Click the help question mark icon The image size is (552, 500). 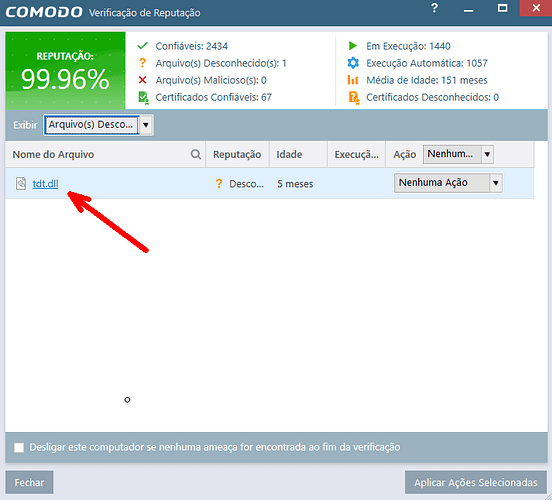[x=435, y=8]
